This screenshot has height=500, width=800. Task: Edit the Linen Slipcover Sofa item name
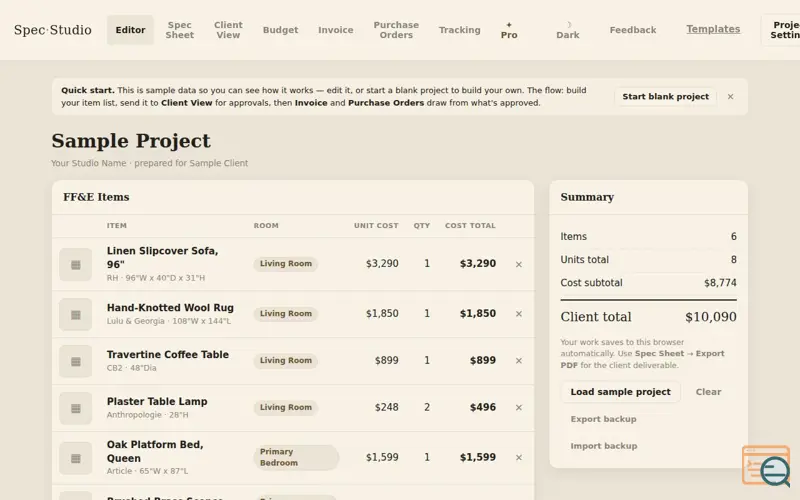tap(162, 258)
